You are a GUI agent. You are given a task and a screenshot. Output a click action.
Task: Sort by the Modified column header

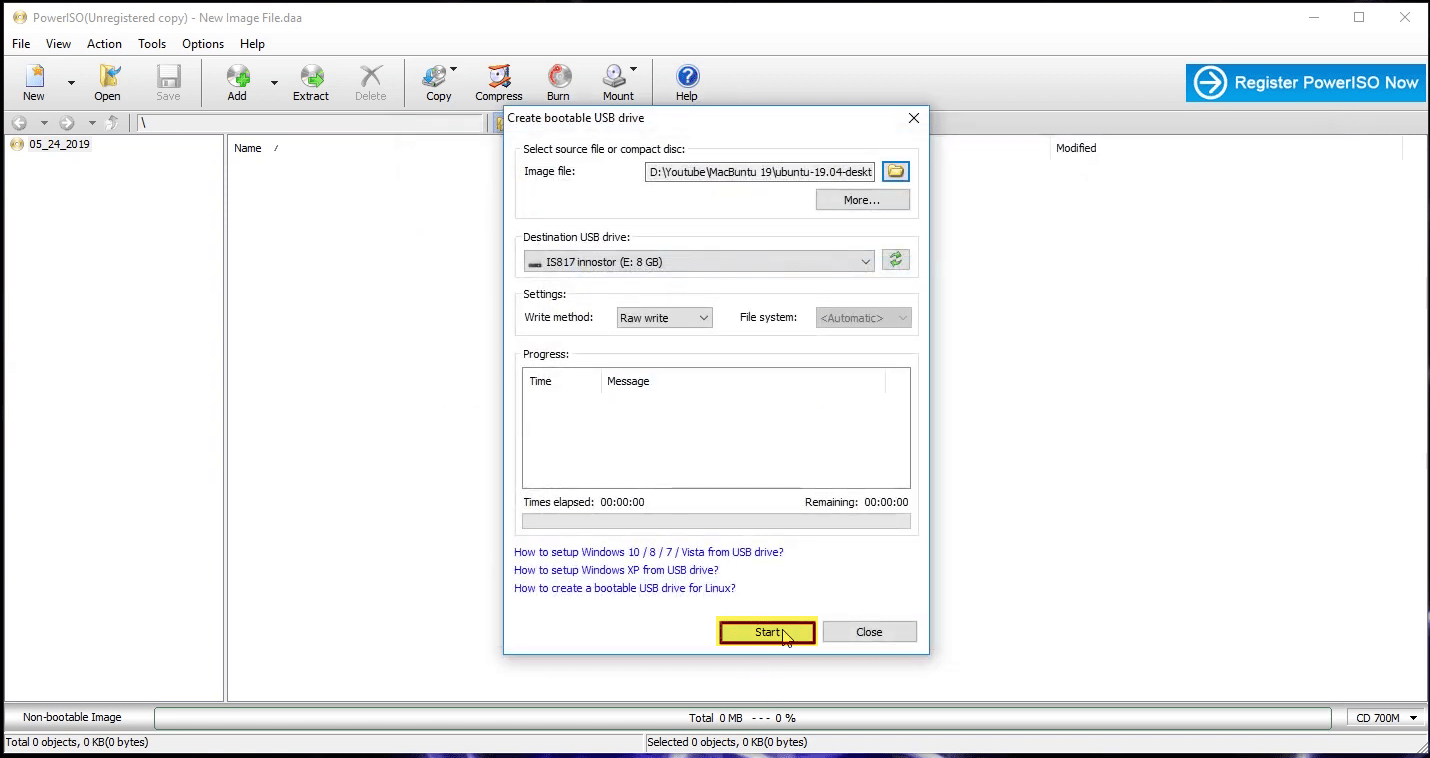click(x=1076, y=148)
